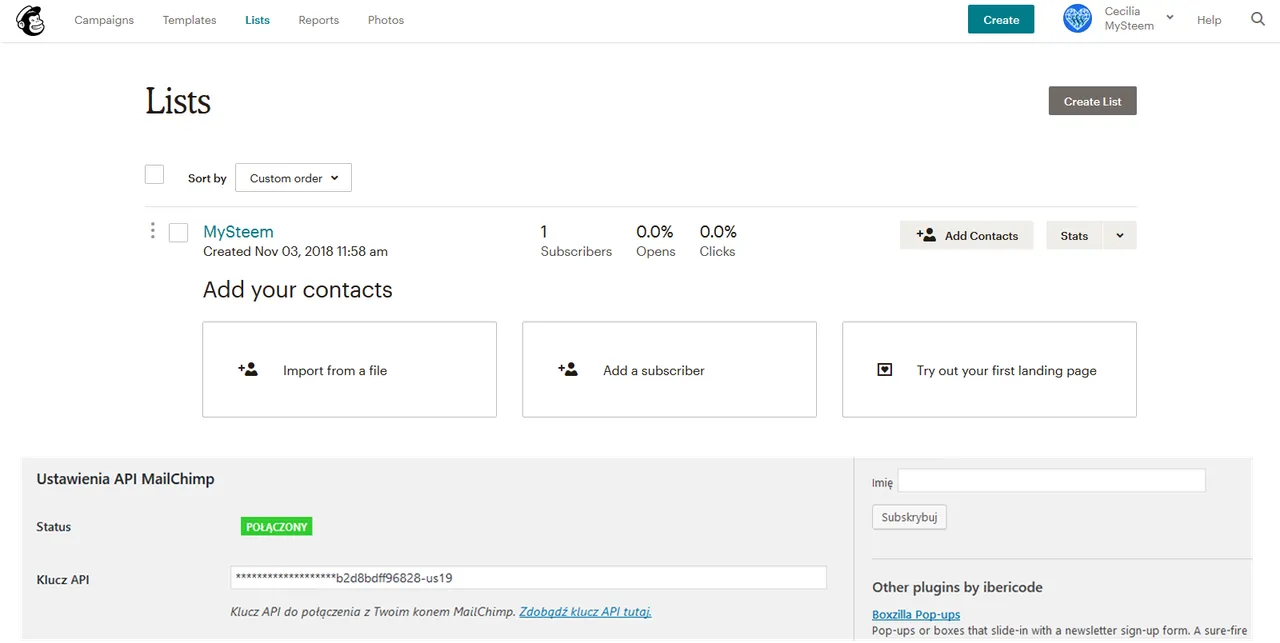The image size is (1280, 643).
Task: Click the Ustawienia API MailChimp heading
Action: coord(125,479)
